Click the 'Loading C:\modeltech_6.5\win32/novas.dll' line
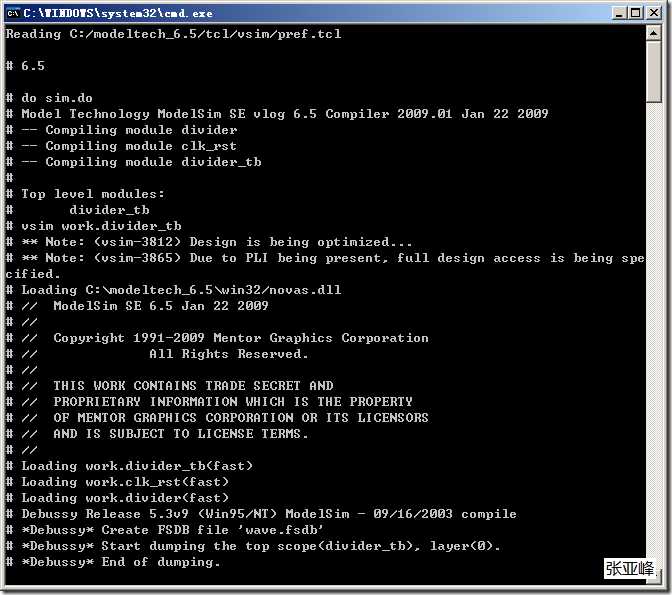 coord(174,290)
